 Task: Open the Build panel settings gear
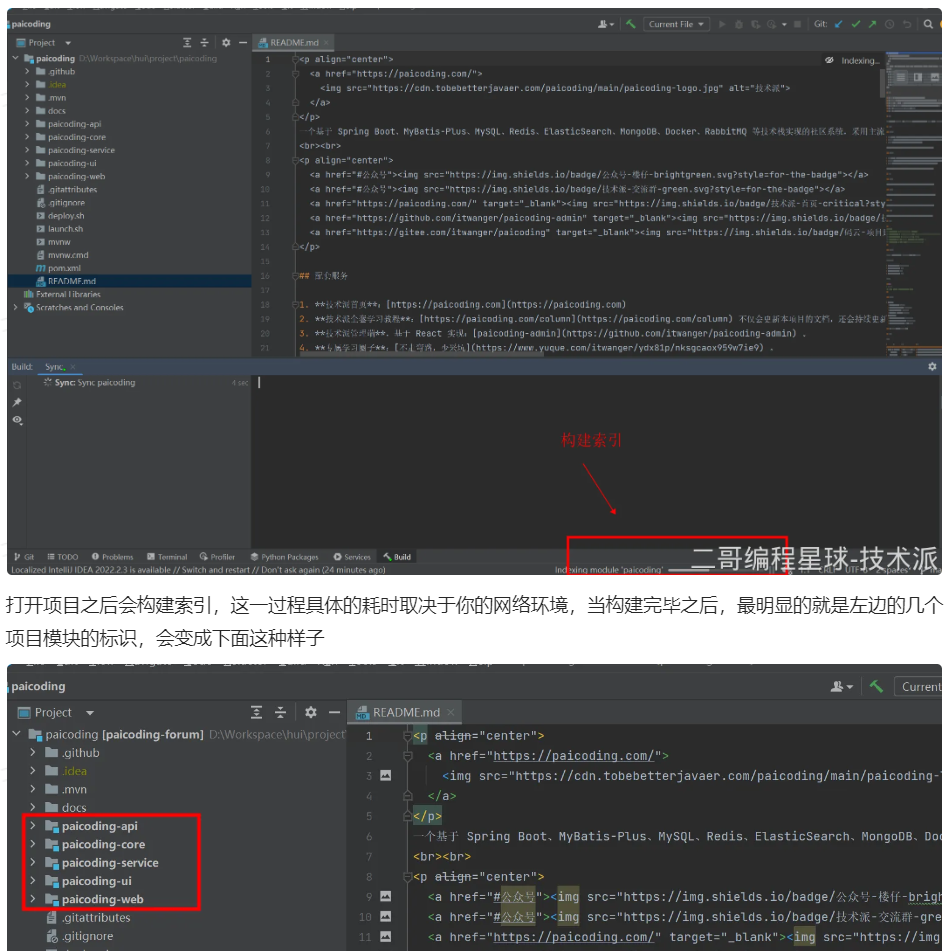[932, 366]
